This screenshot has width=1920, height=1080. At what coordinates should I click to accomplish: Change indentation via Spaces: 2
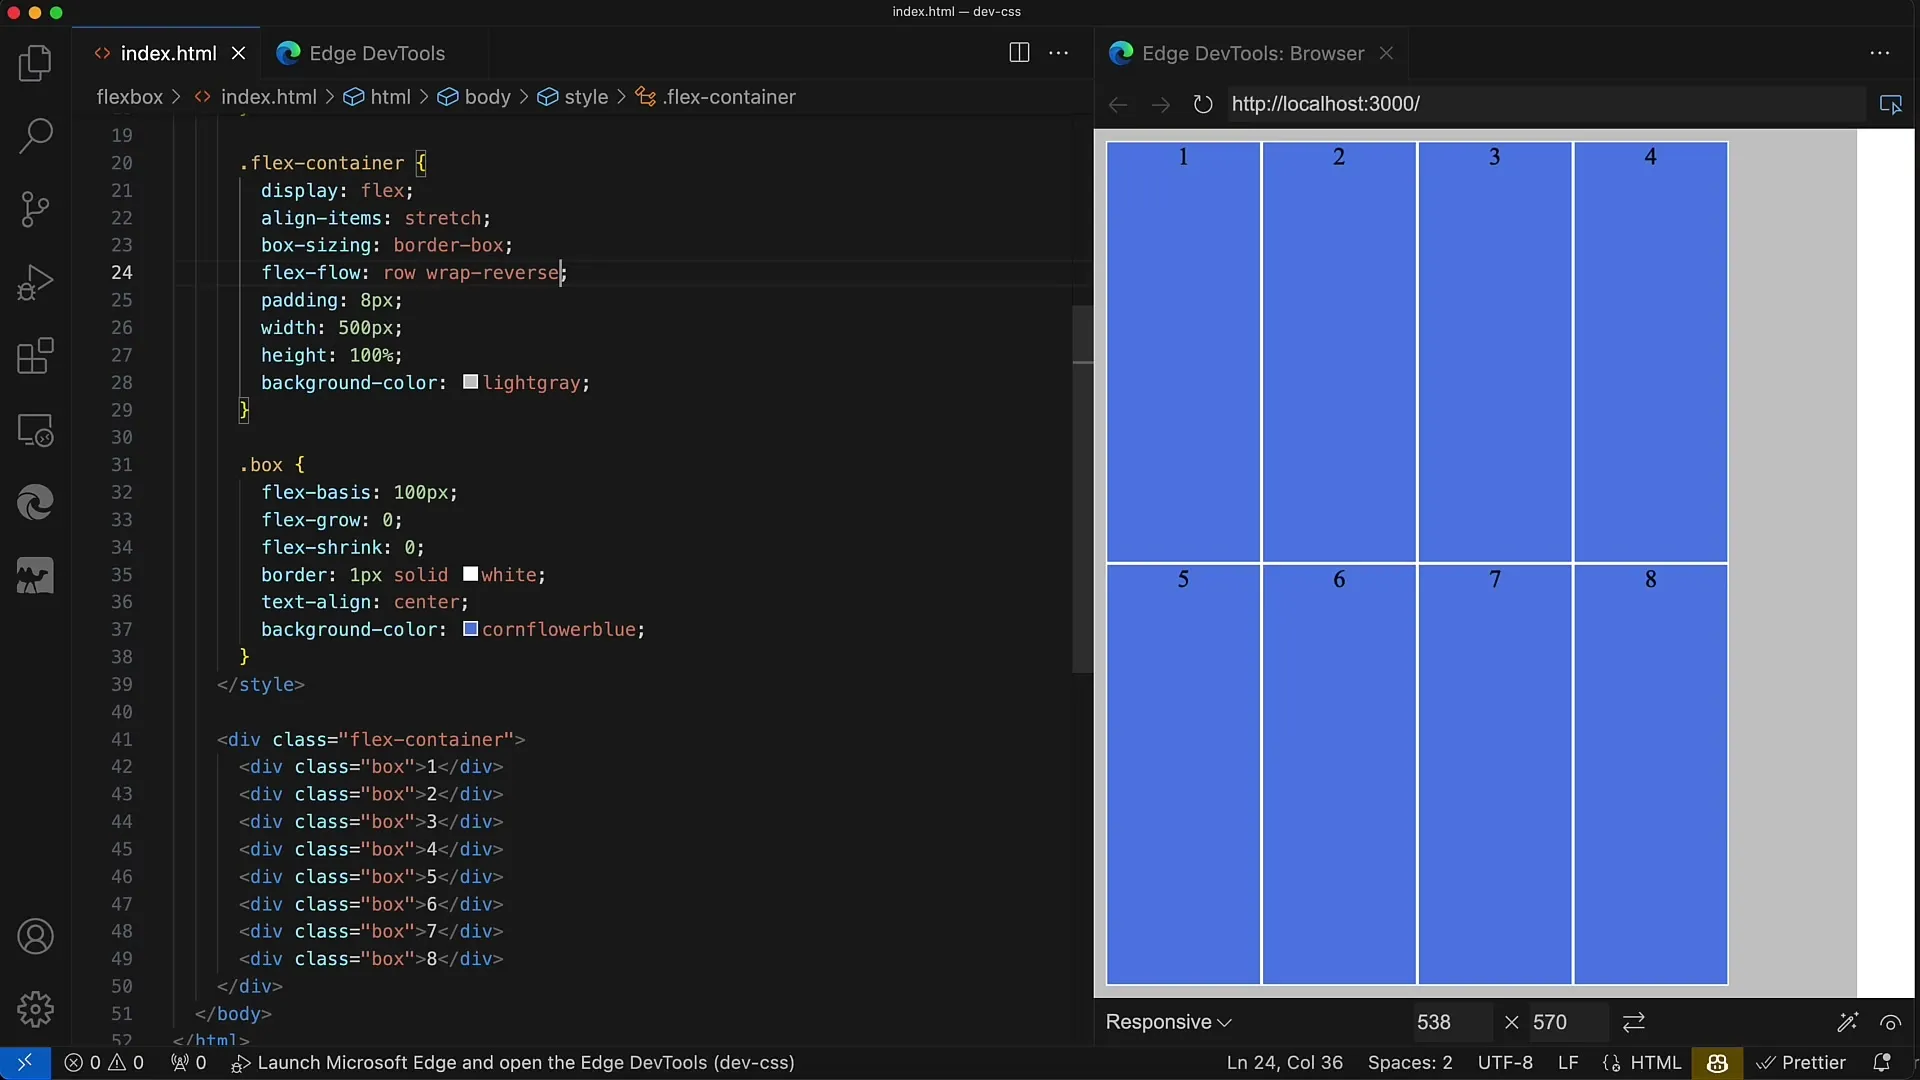(x=1410, y=1063)
